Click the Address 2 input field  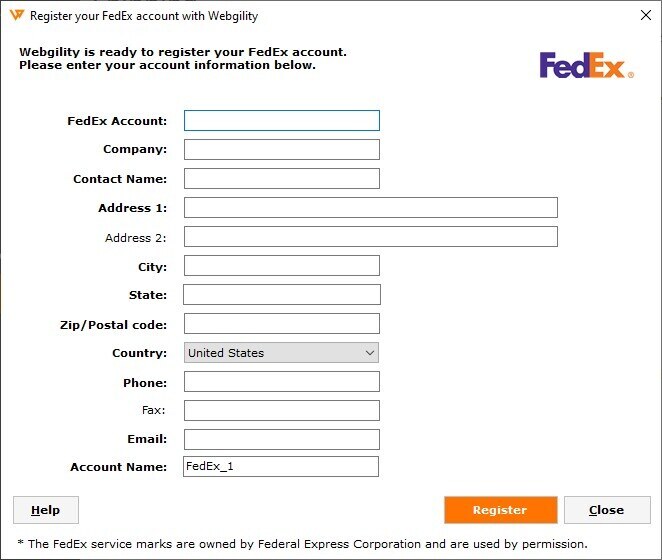(x=370, y=237)
